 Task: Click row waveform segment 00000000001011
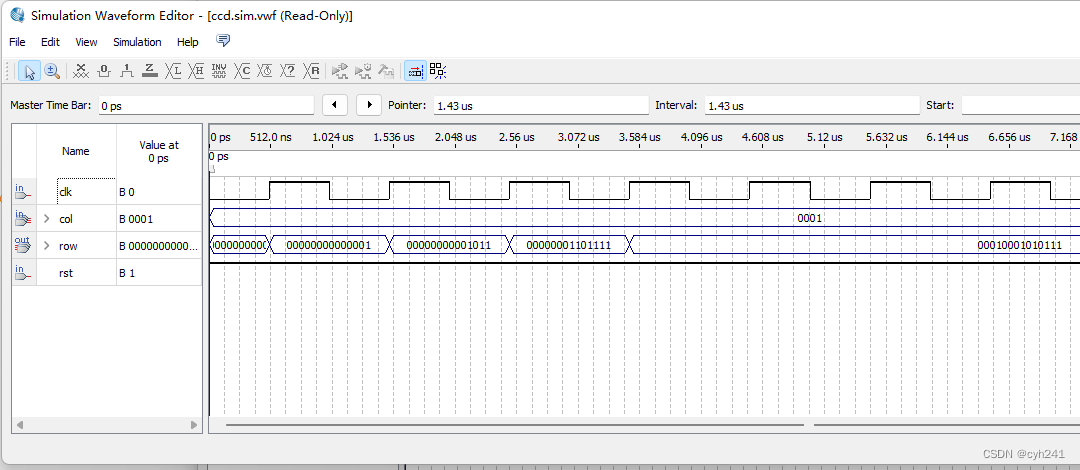tap(449, 245)
